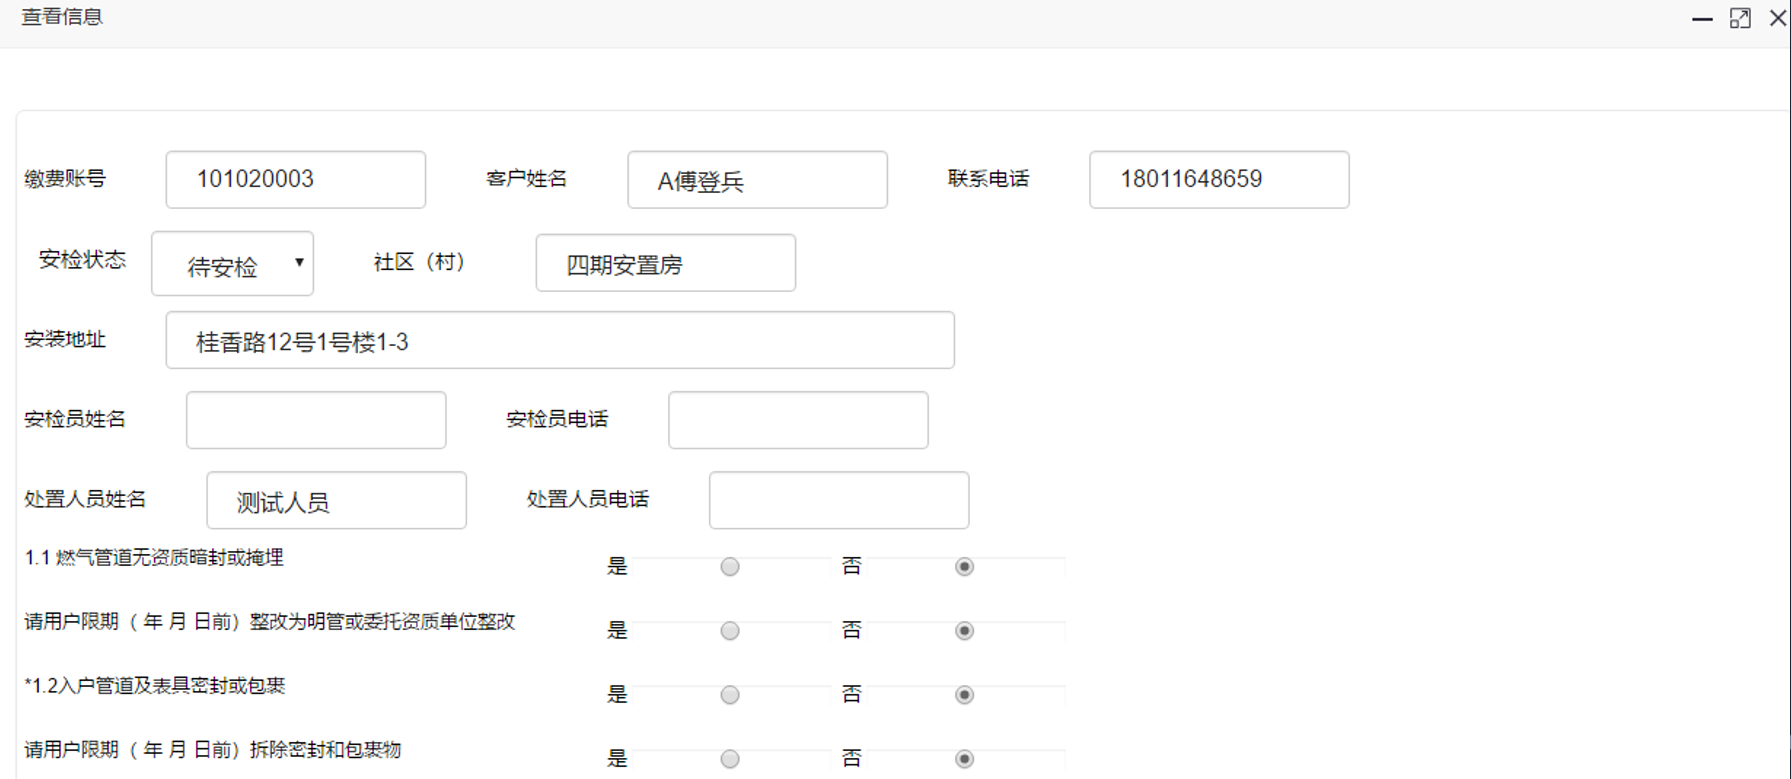Image resolution: width=1791 pixels, height=779 pixels.
Task: Click the text 请用户限期（年 月 日前）整改为明管或委托资质单位整改
Action: click(270, 622)
